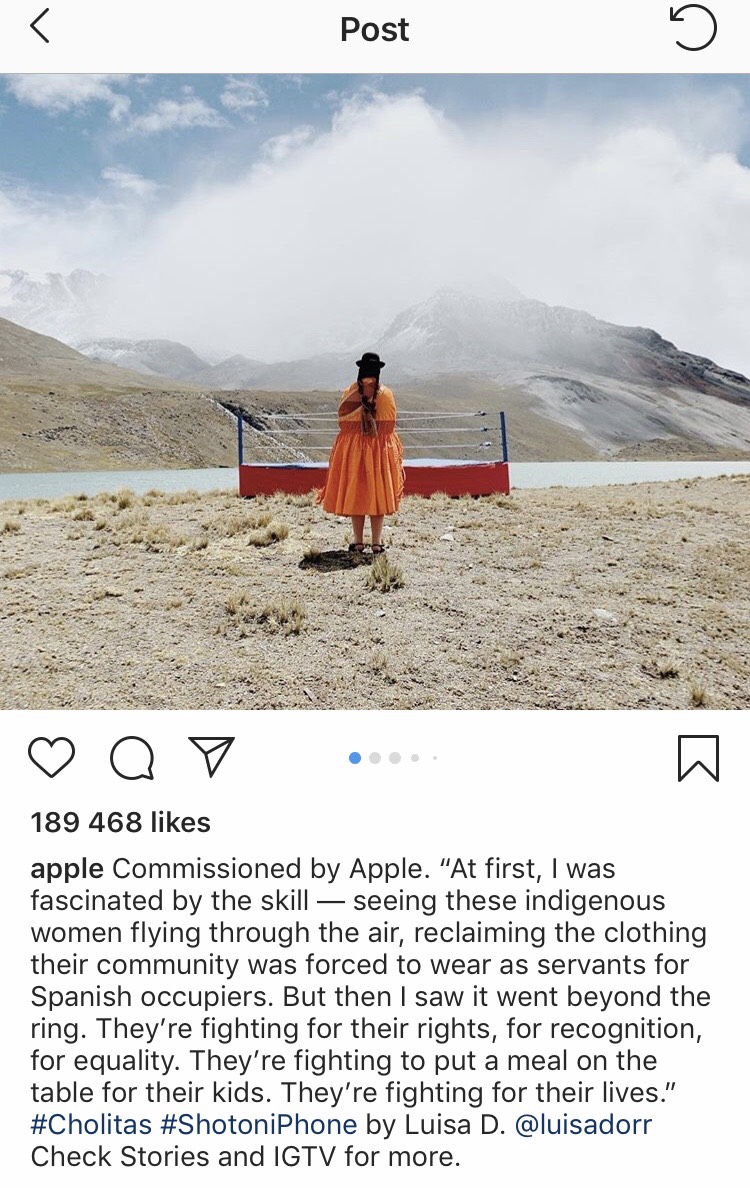Select the fourth carousel dot
The width and height of the screenshot is (750, 1188).
415,758
